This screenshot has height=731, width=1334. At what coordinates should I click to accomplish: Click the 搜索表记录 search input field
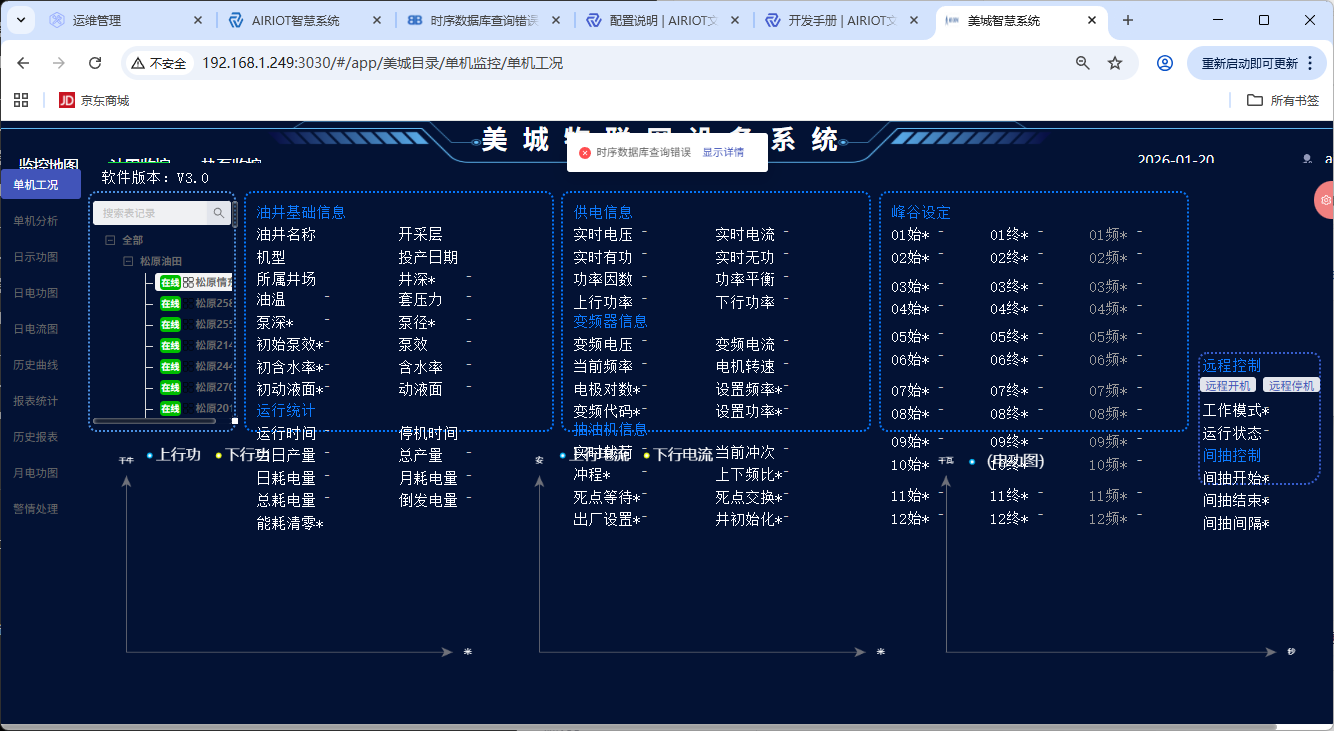[x=150, y=213]
